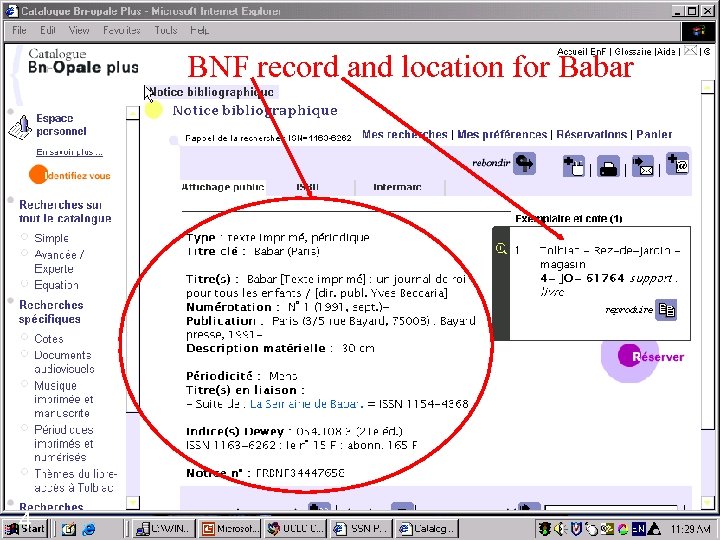
Task: Select the Cotes search option
Action: tap(25, 337)
